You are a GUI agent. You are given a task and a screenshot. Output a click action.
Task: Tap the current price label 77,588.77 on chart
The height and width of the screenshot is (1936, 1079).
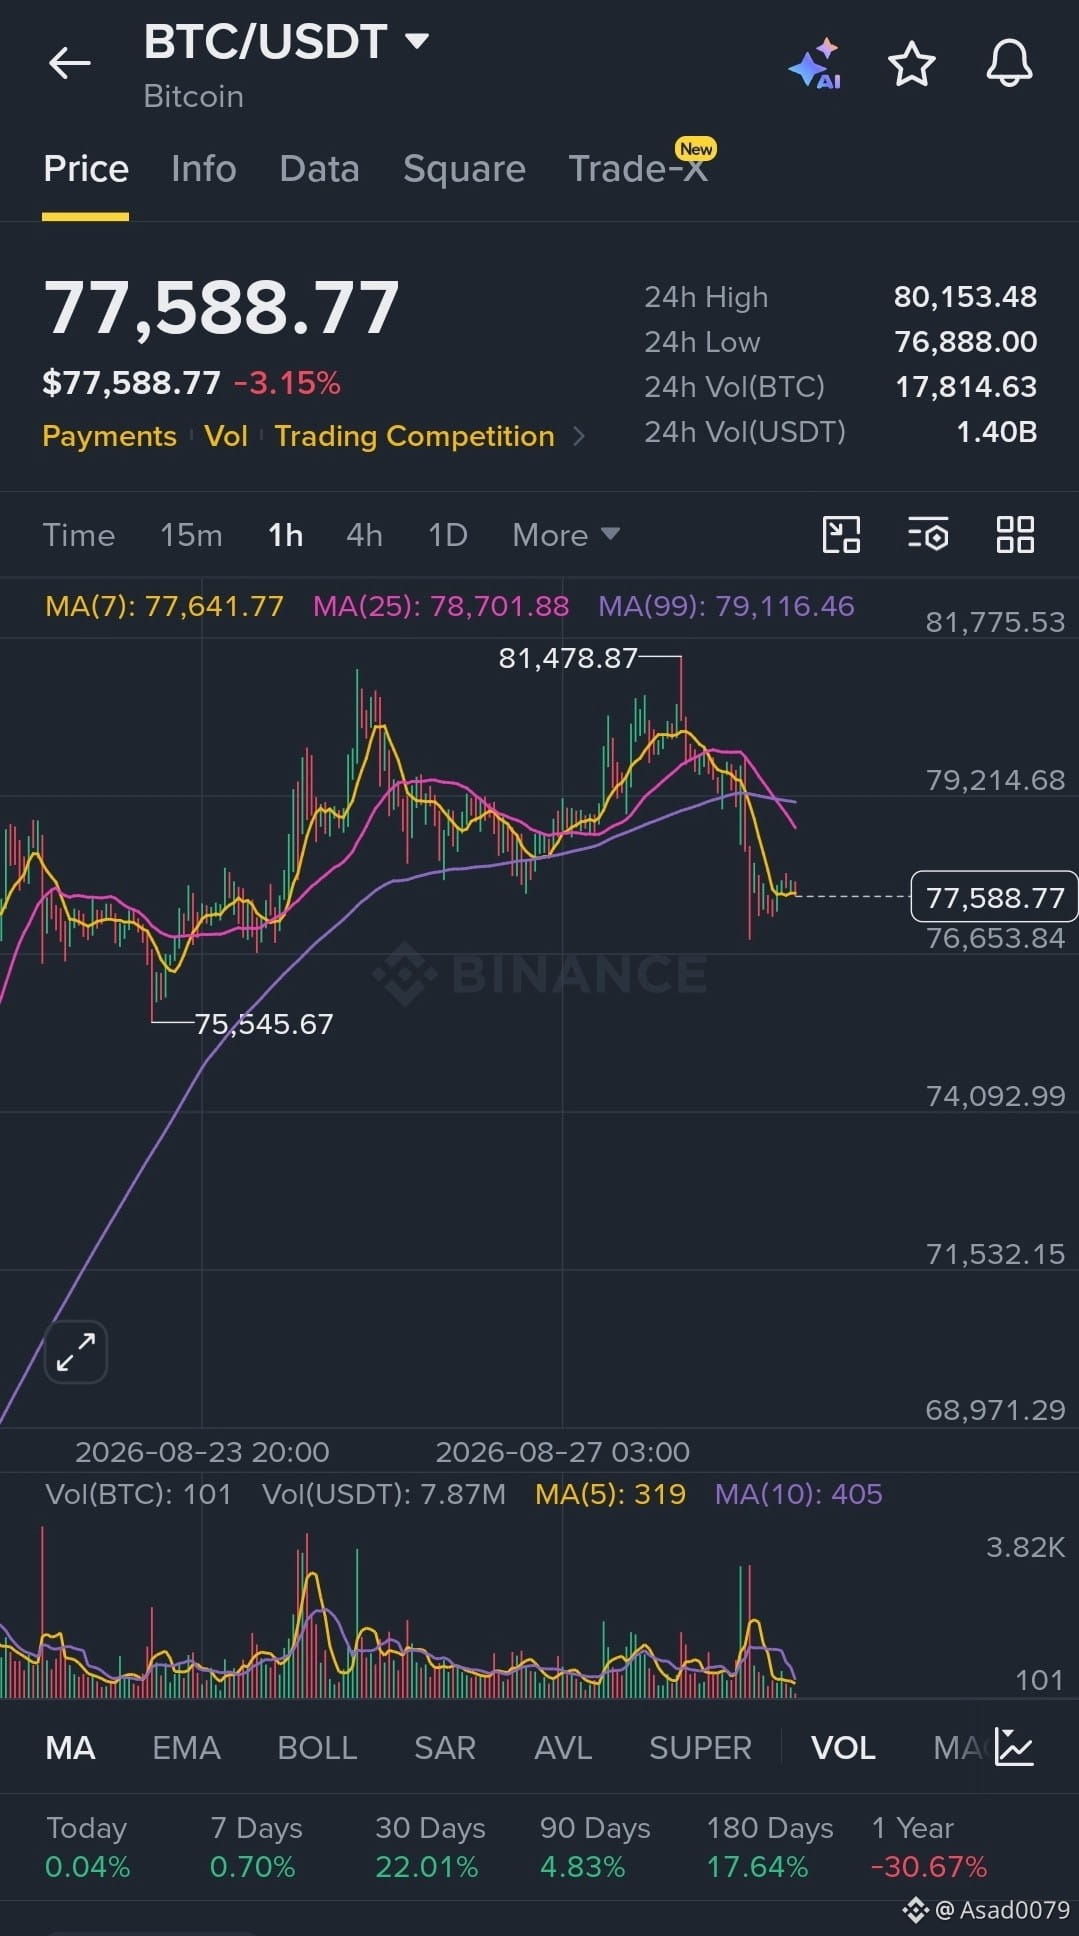click(x=994, y=897)
